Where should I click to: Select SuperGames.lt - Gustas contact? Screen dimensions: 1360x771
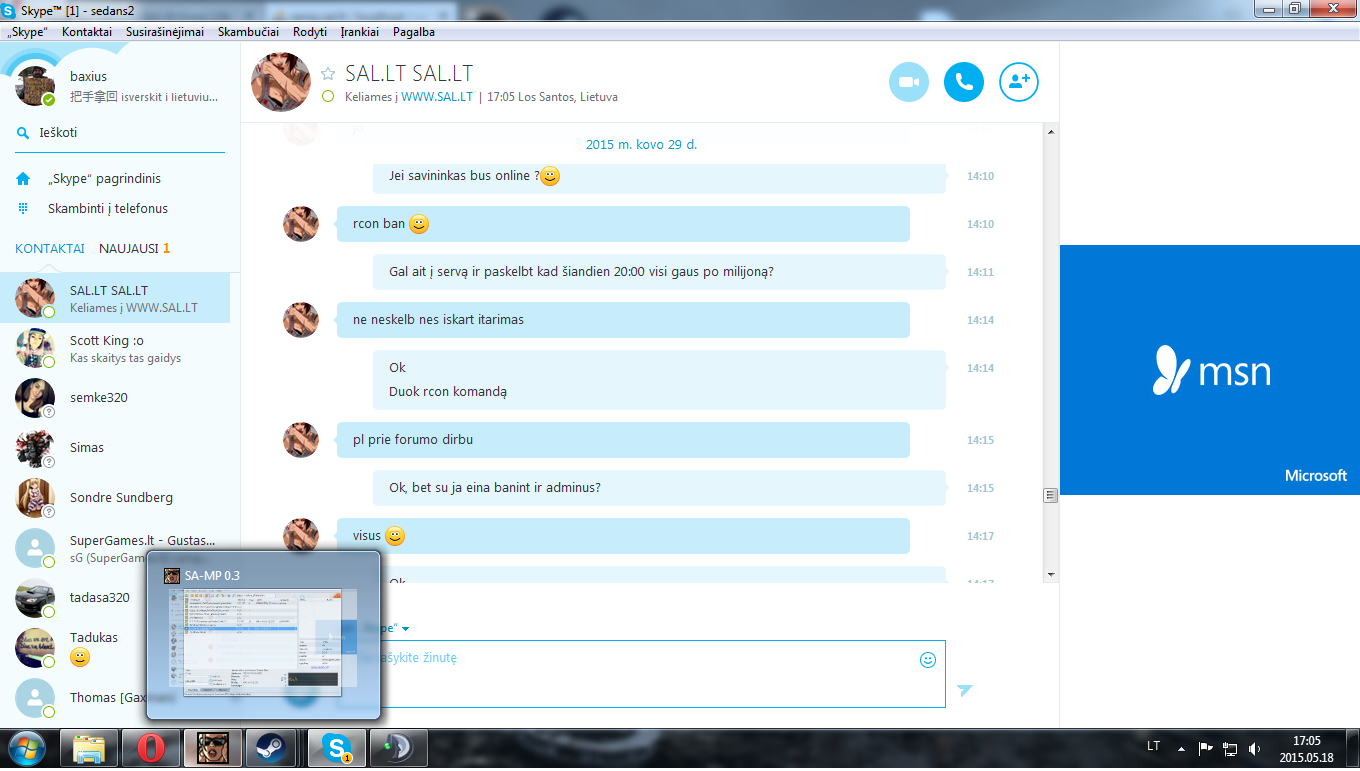pos(115,547)
